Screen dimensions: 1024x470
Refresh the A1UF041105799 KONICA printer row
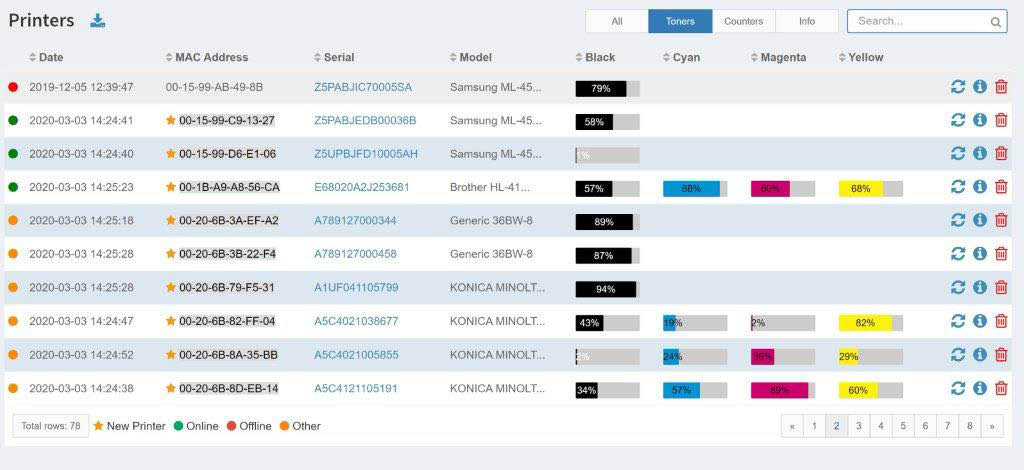point(958,288)
